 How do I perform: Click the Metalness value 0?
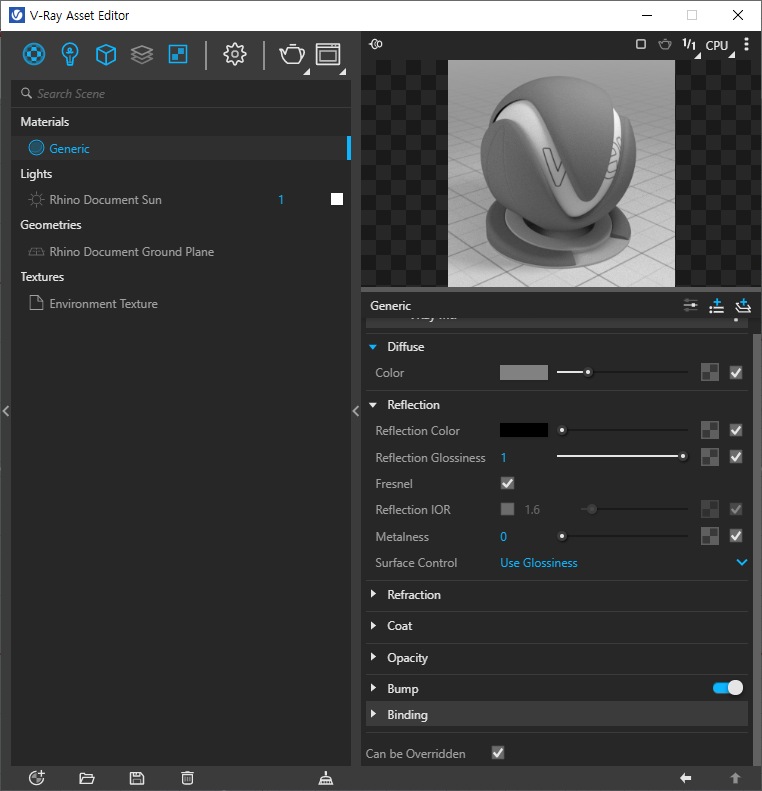(x=503, y=536)
